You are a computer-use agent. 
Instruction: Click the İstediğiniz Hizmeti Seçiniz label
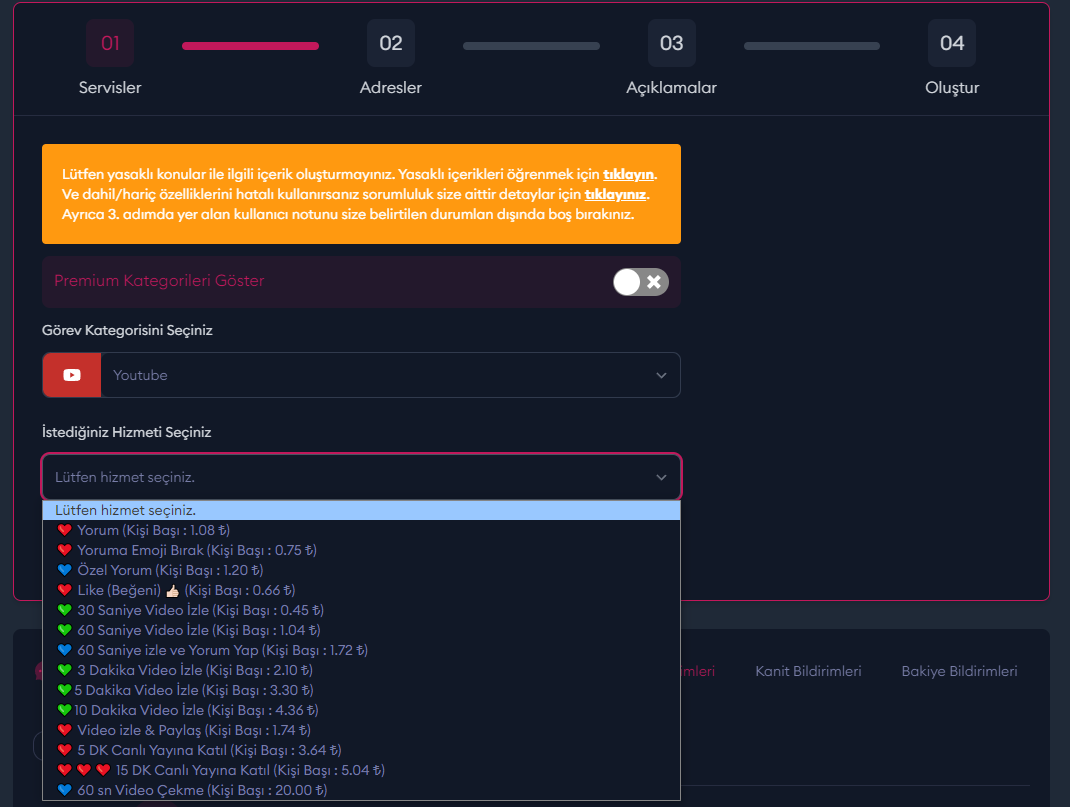pyautogui.click(x=126, y=432)
